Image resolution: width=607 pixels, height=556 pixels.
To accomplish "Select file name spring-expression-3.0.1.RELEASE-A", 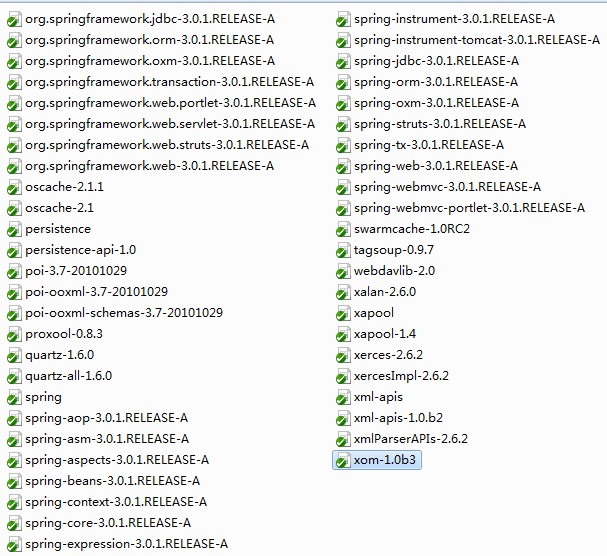I will tap(126, 544).
